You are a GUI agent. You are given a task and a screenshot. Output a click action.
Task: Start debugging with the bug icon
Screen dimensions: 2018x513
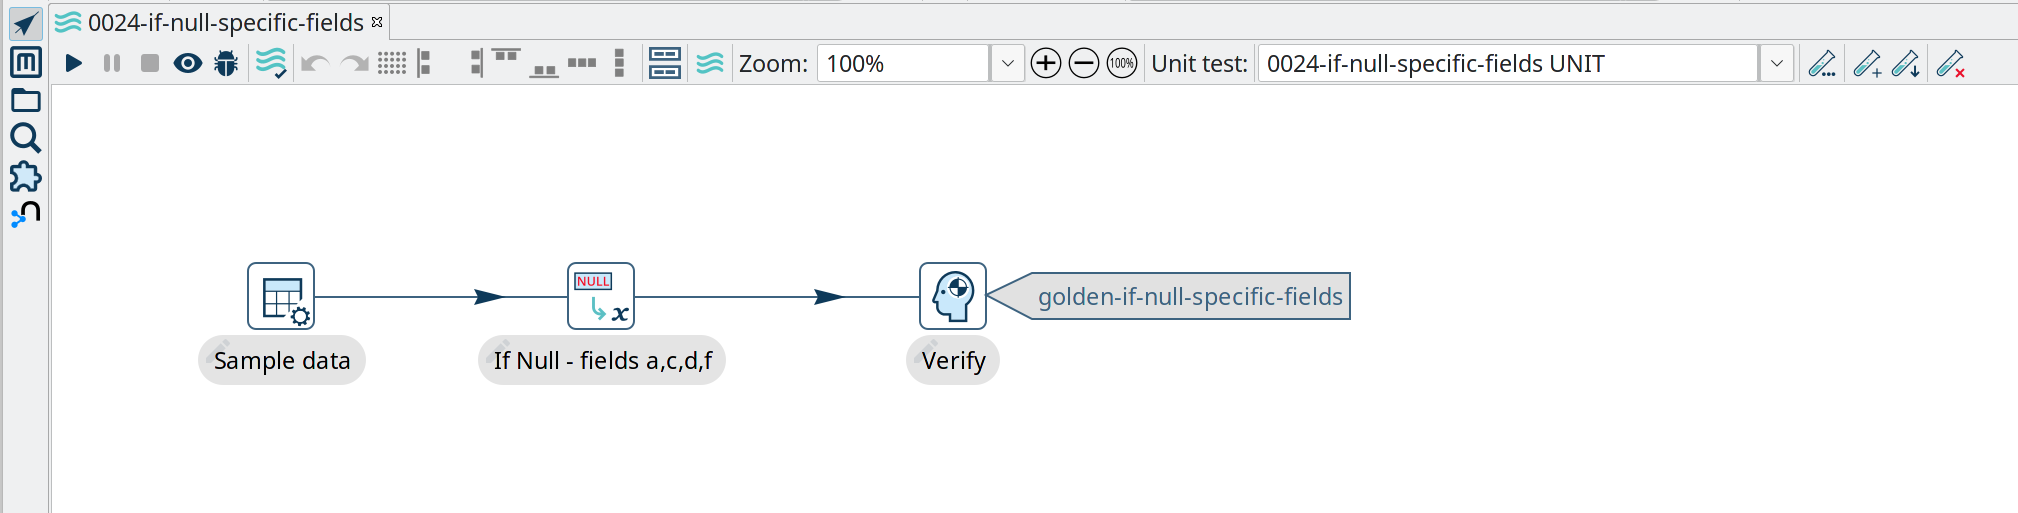click(x=226, y=64)
